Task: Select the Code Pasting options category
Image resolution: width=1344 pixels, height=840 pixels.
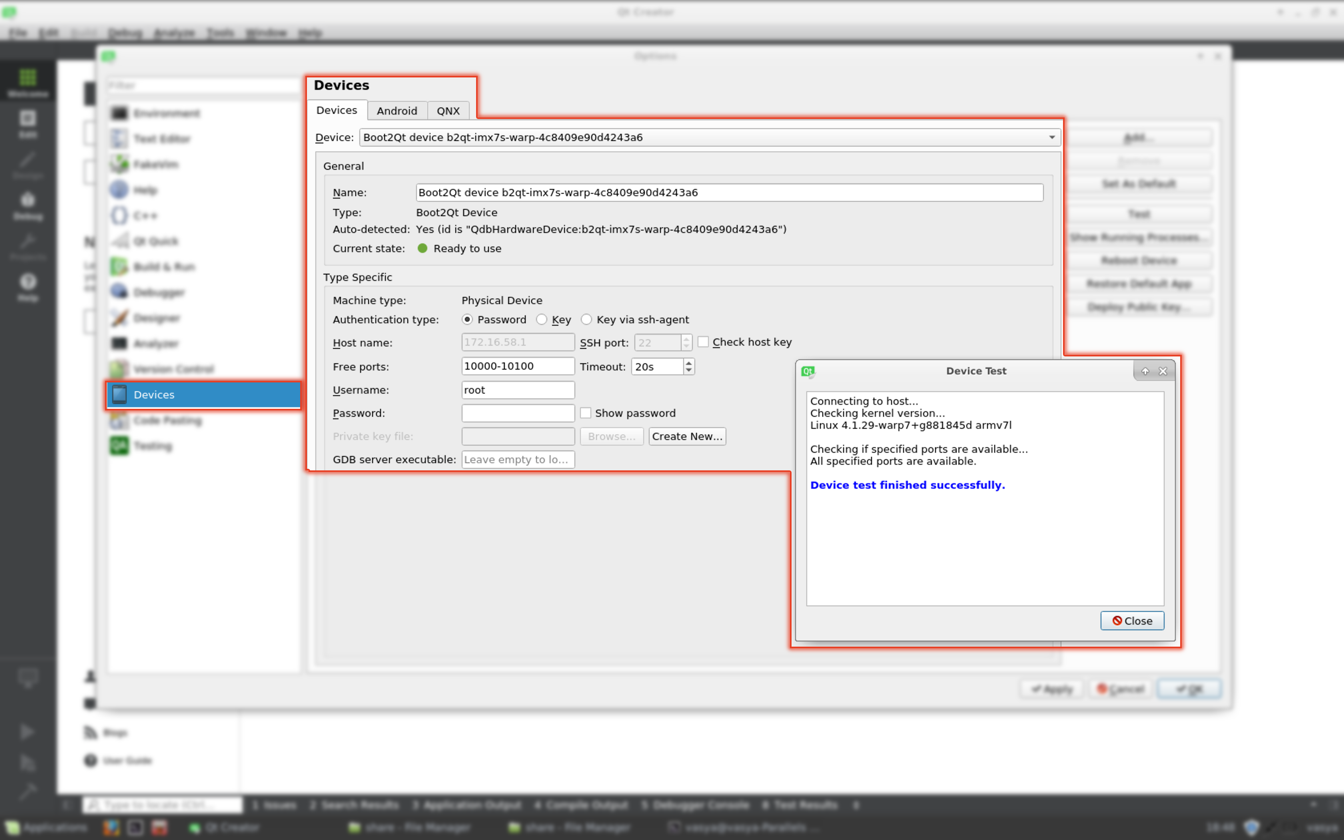Action: pos(204,420)
